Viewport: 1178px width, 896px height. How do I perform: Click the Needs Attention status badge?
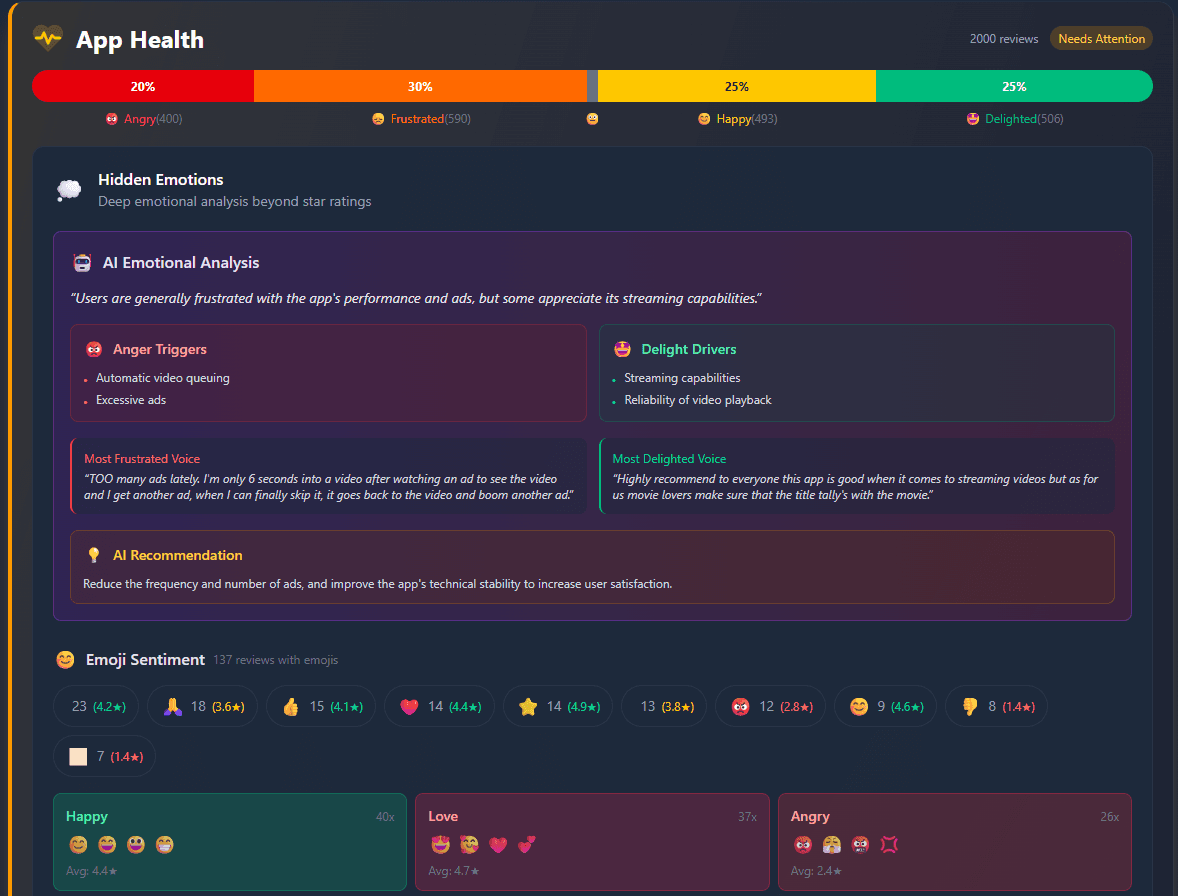(x=1101, y=38)
